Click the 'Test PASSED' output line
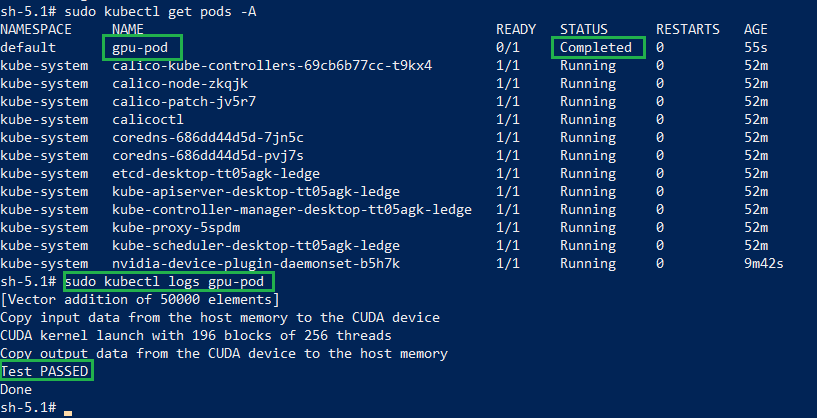The width and height of the screenshot is (817, 418). pos(46,371)
